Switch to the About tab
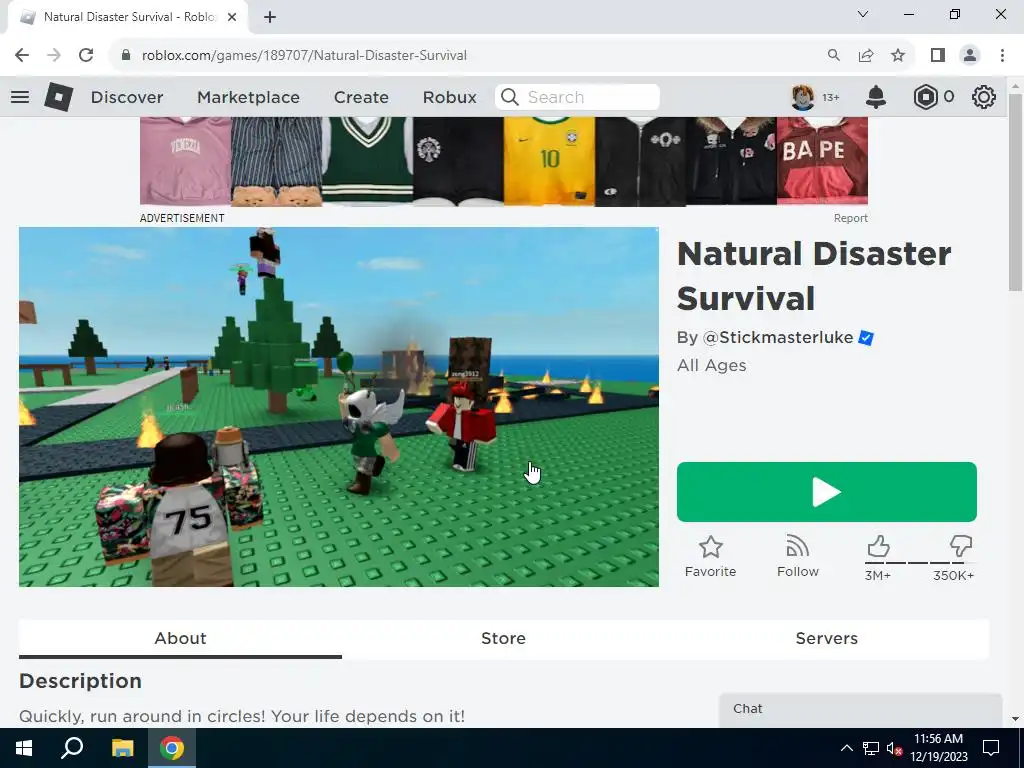1024x768 pixels. 180,639
